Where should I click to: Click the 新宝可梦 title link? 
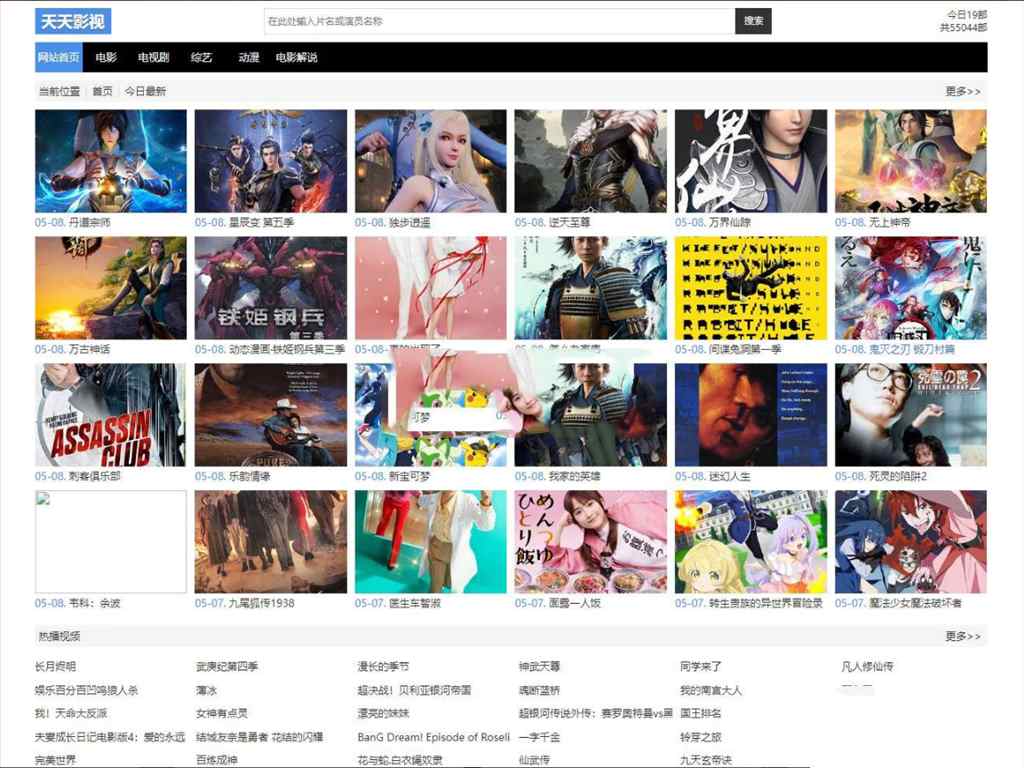click(409, 476)
